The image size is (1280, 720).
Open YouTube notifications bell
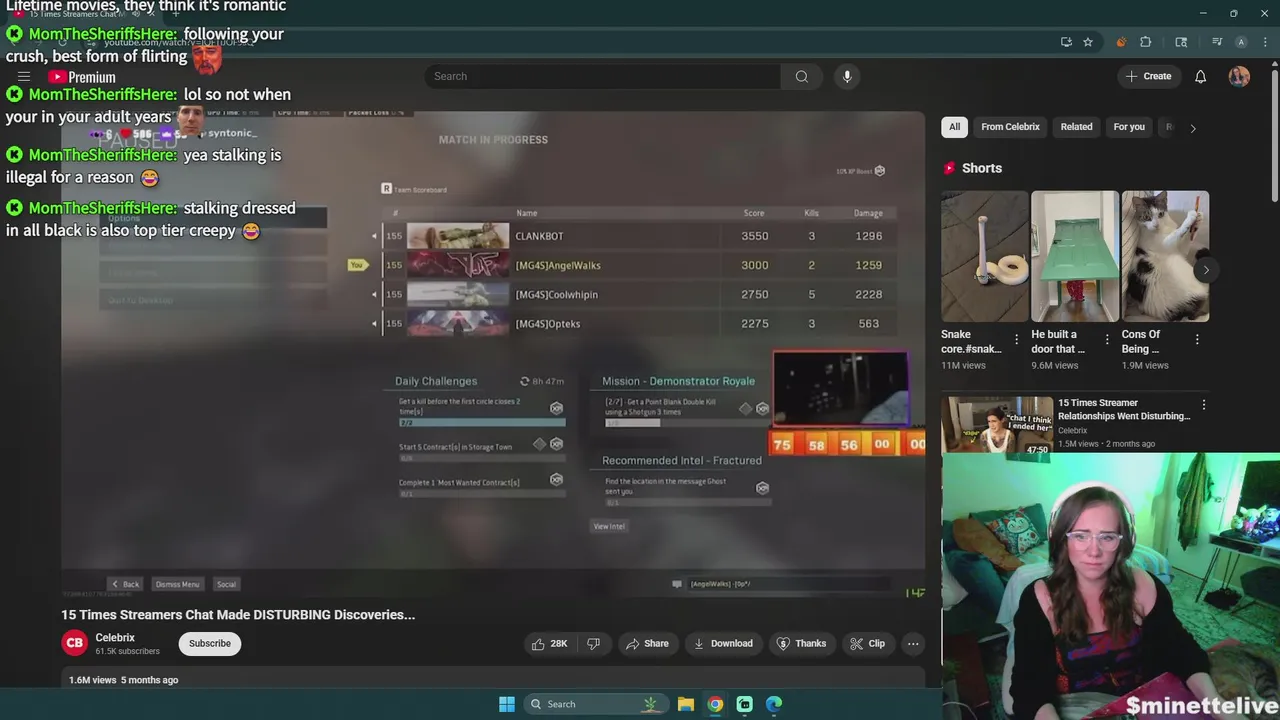(x=1200, y=76)
